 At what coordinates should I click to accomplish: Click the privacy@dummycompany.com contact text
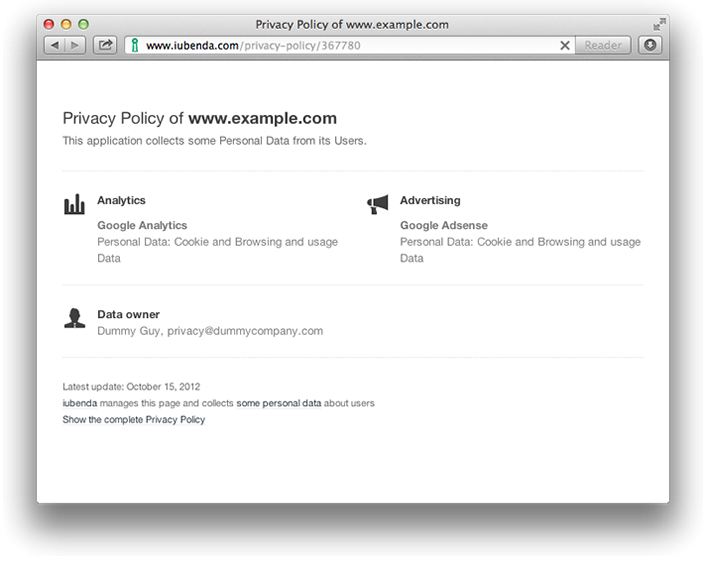click(x=245, y=331)
